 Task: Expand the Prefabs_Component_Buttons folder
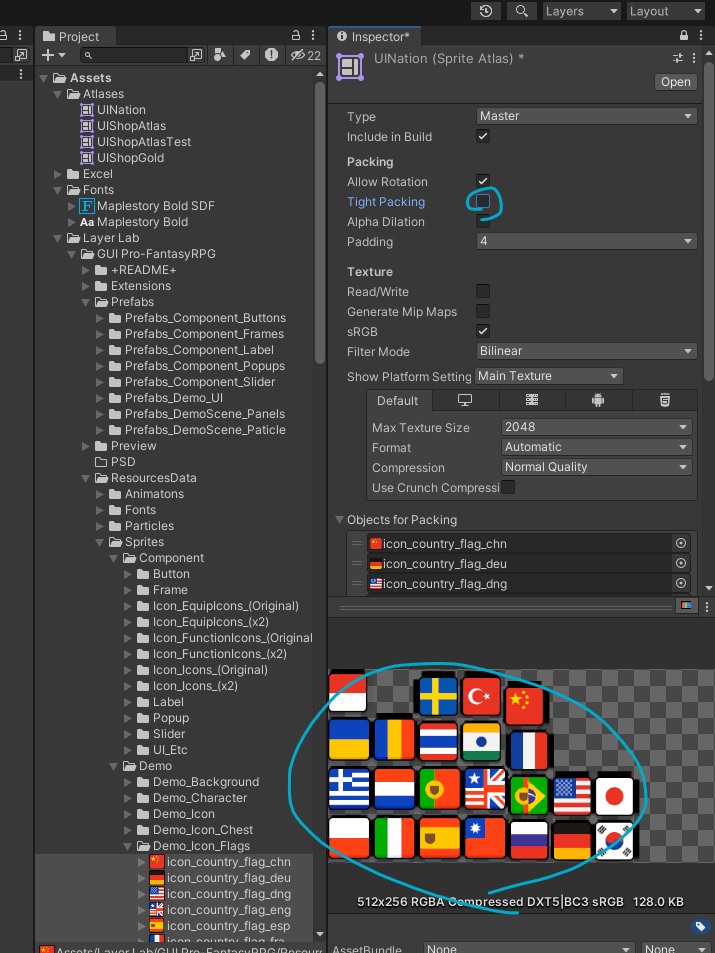coord(100,318)
